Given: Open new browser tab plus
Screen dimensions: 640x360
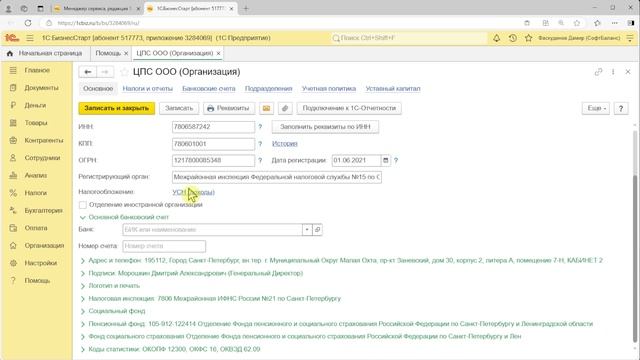Looking at the screenshot, I should tap(246, 8).
